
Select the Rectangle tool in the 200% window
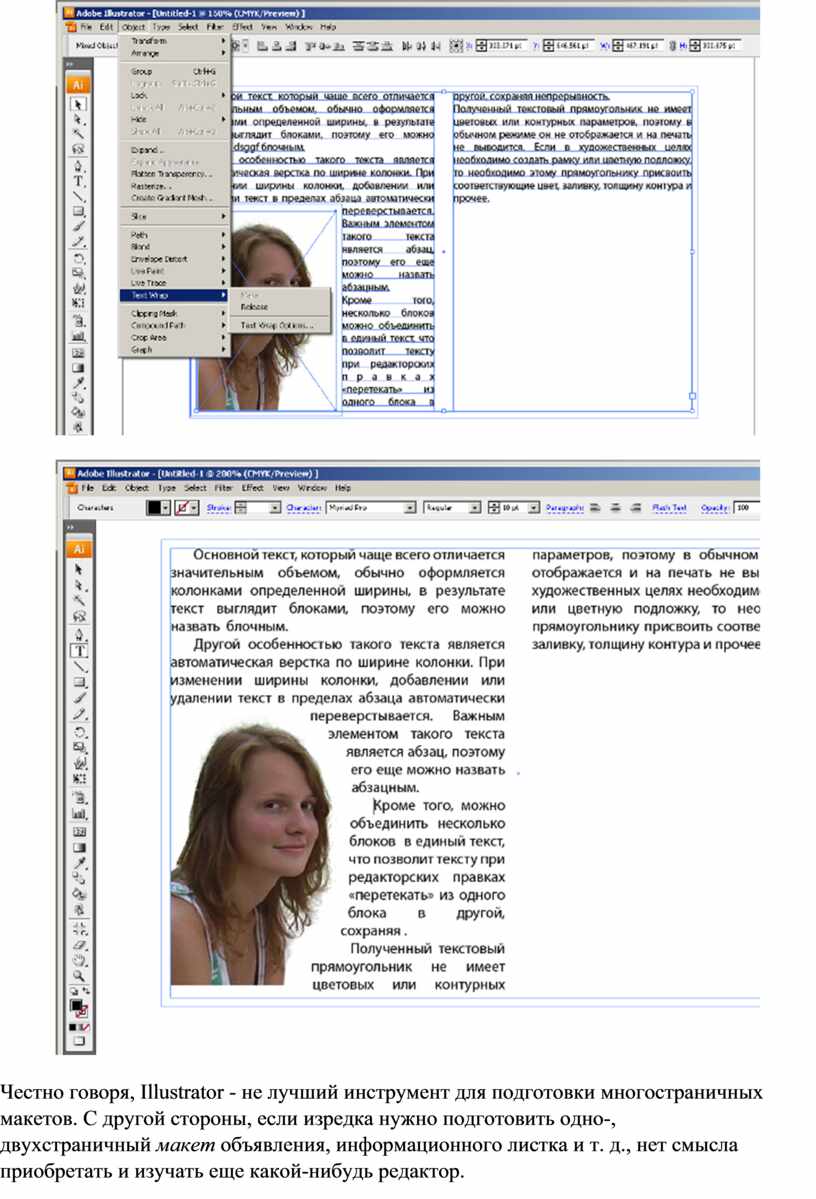click(79, 683)
